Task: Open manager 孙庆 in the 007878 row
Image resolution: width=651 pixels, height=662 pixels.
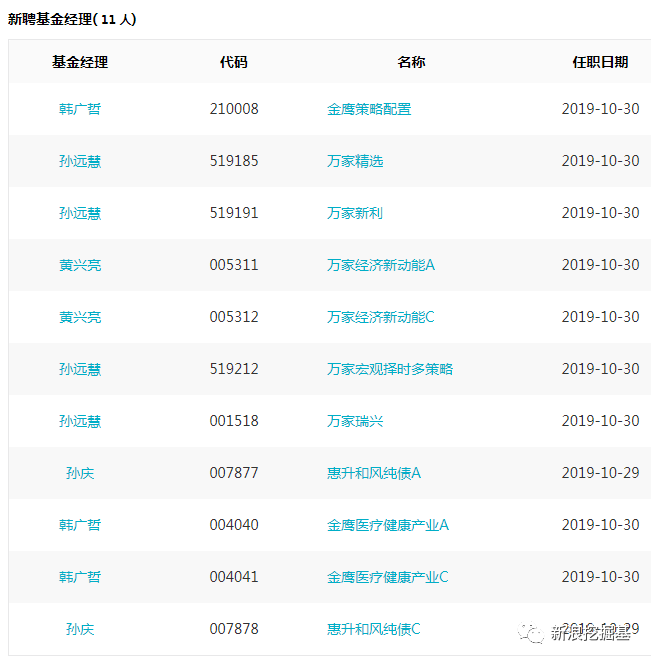Action: [x=80, y=629]
